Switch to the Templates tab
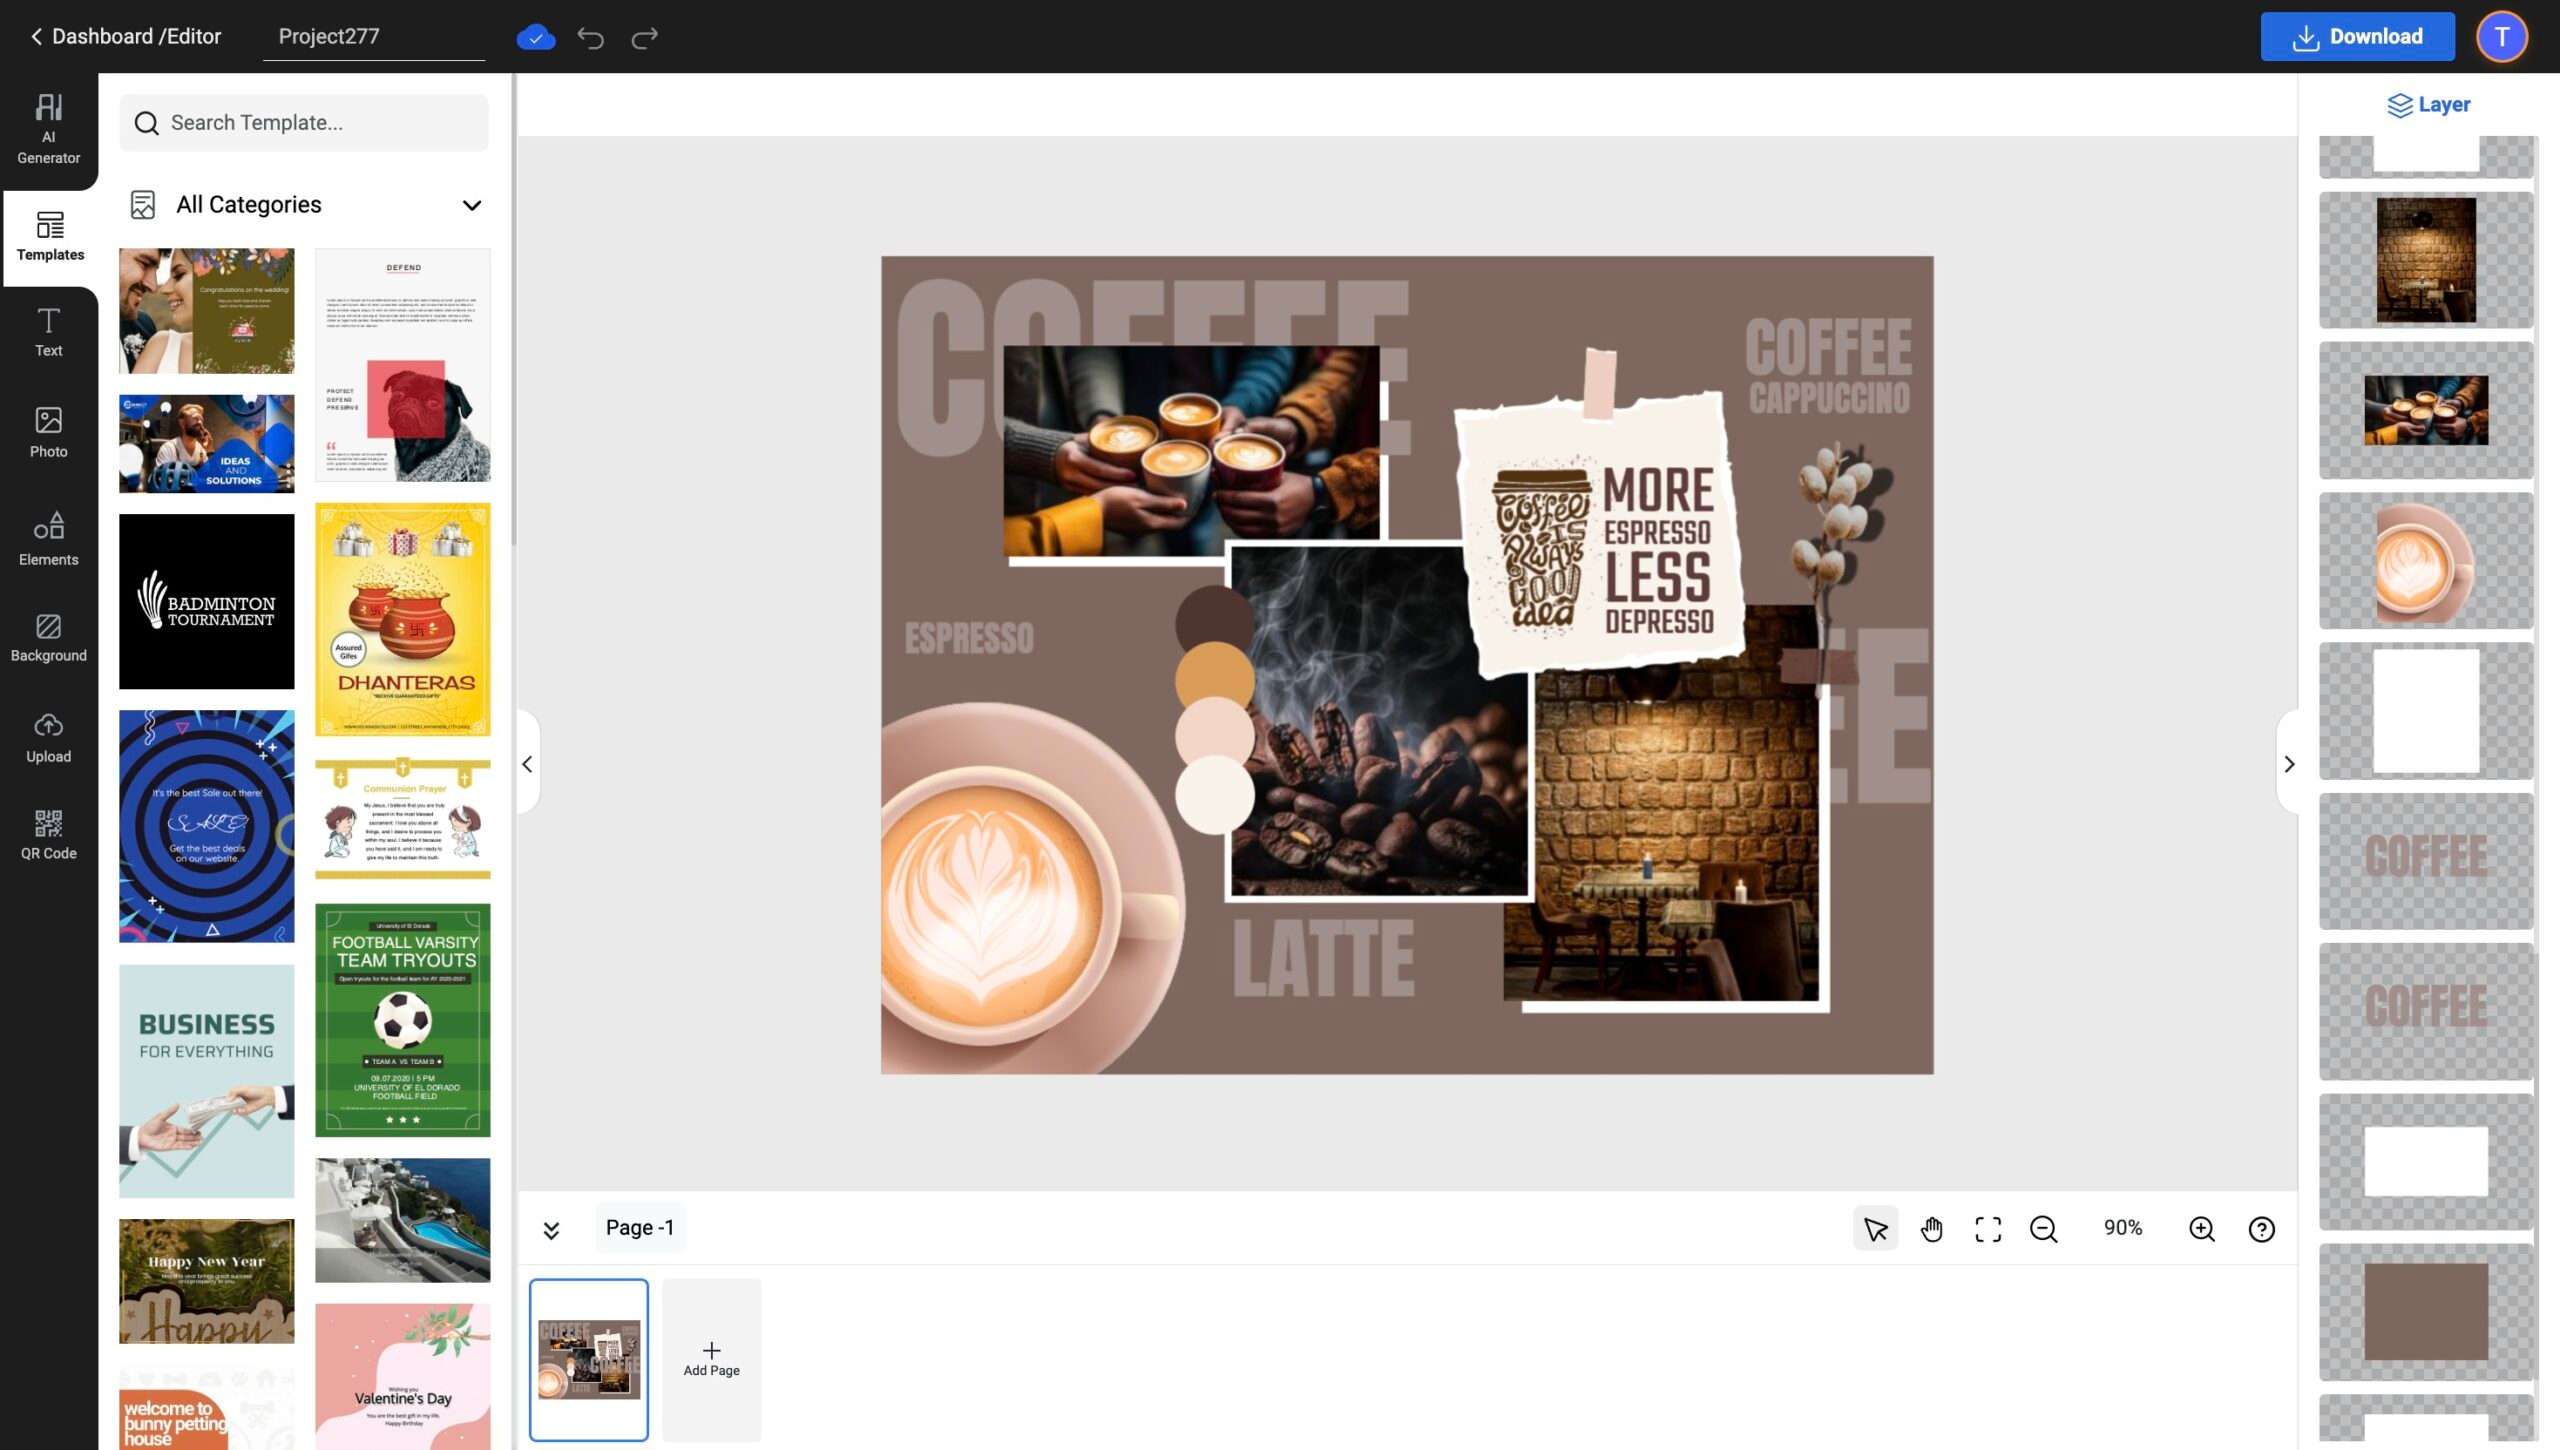2560x1450 pixels. point(49,237)
